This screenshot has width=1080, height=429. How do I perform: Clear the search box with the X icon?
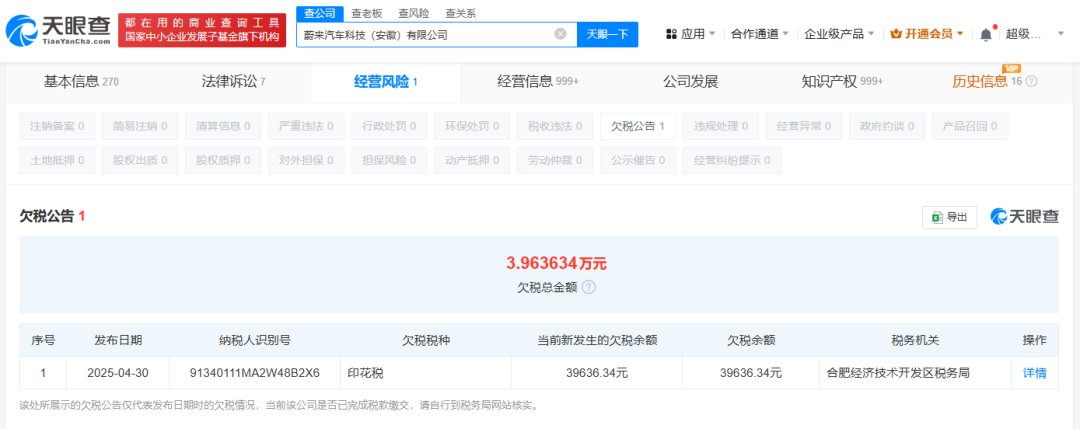pyautogui.click(x=561, y=34)
